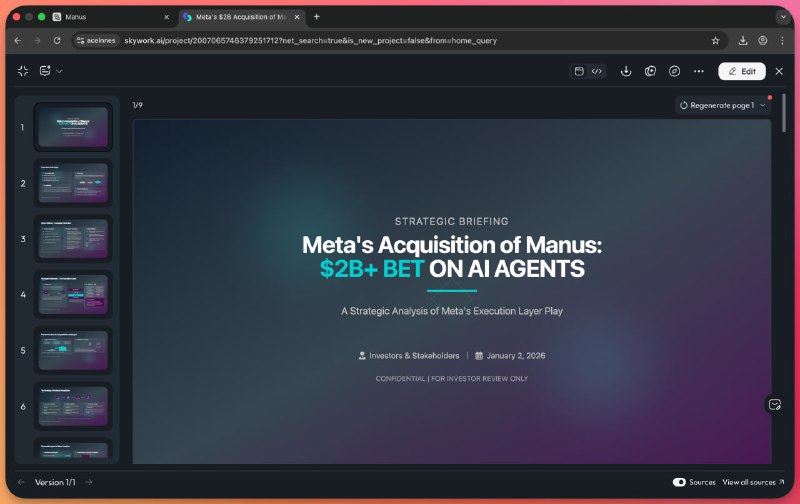Click the 1/9 page counter
800x504 pixels.
pos(138,105)
